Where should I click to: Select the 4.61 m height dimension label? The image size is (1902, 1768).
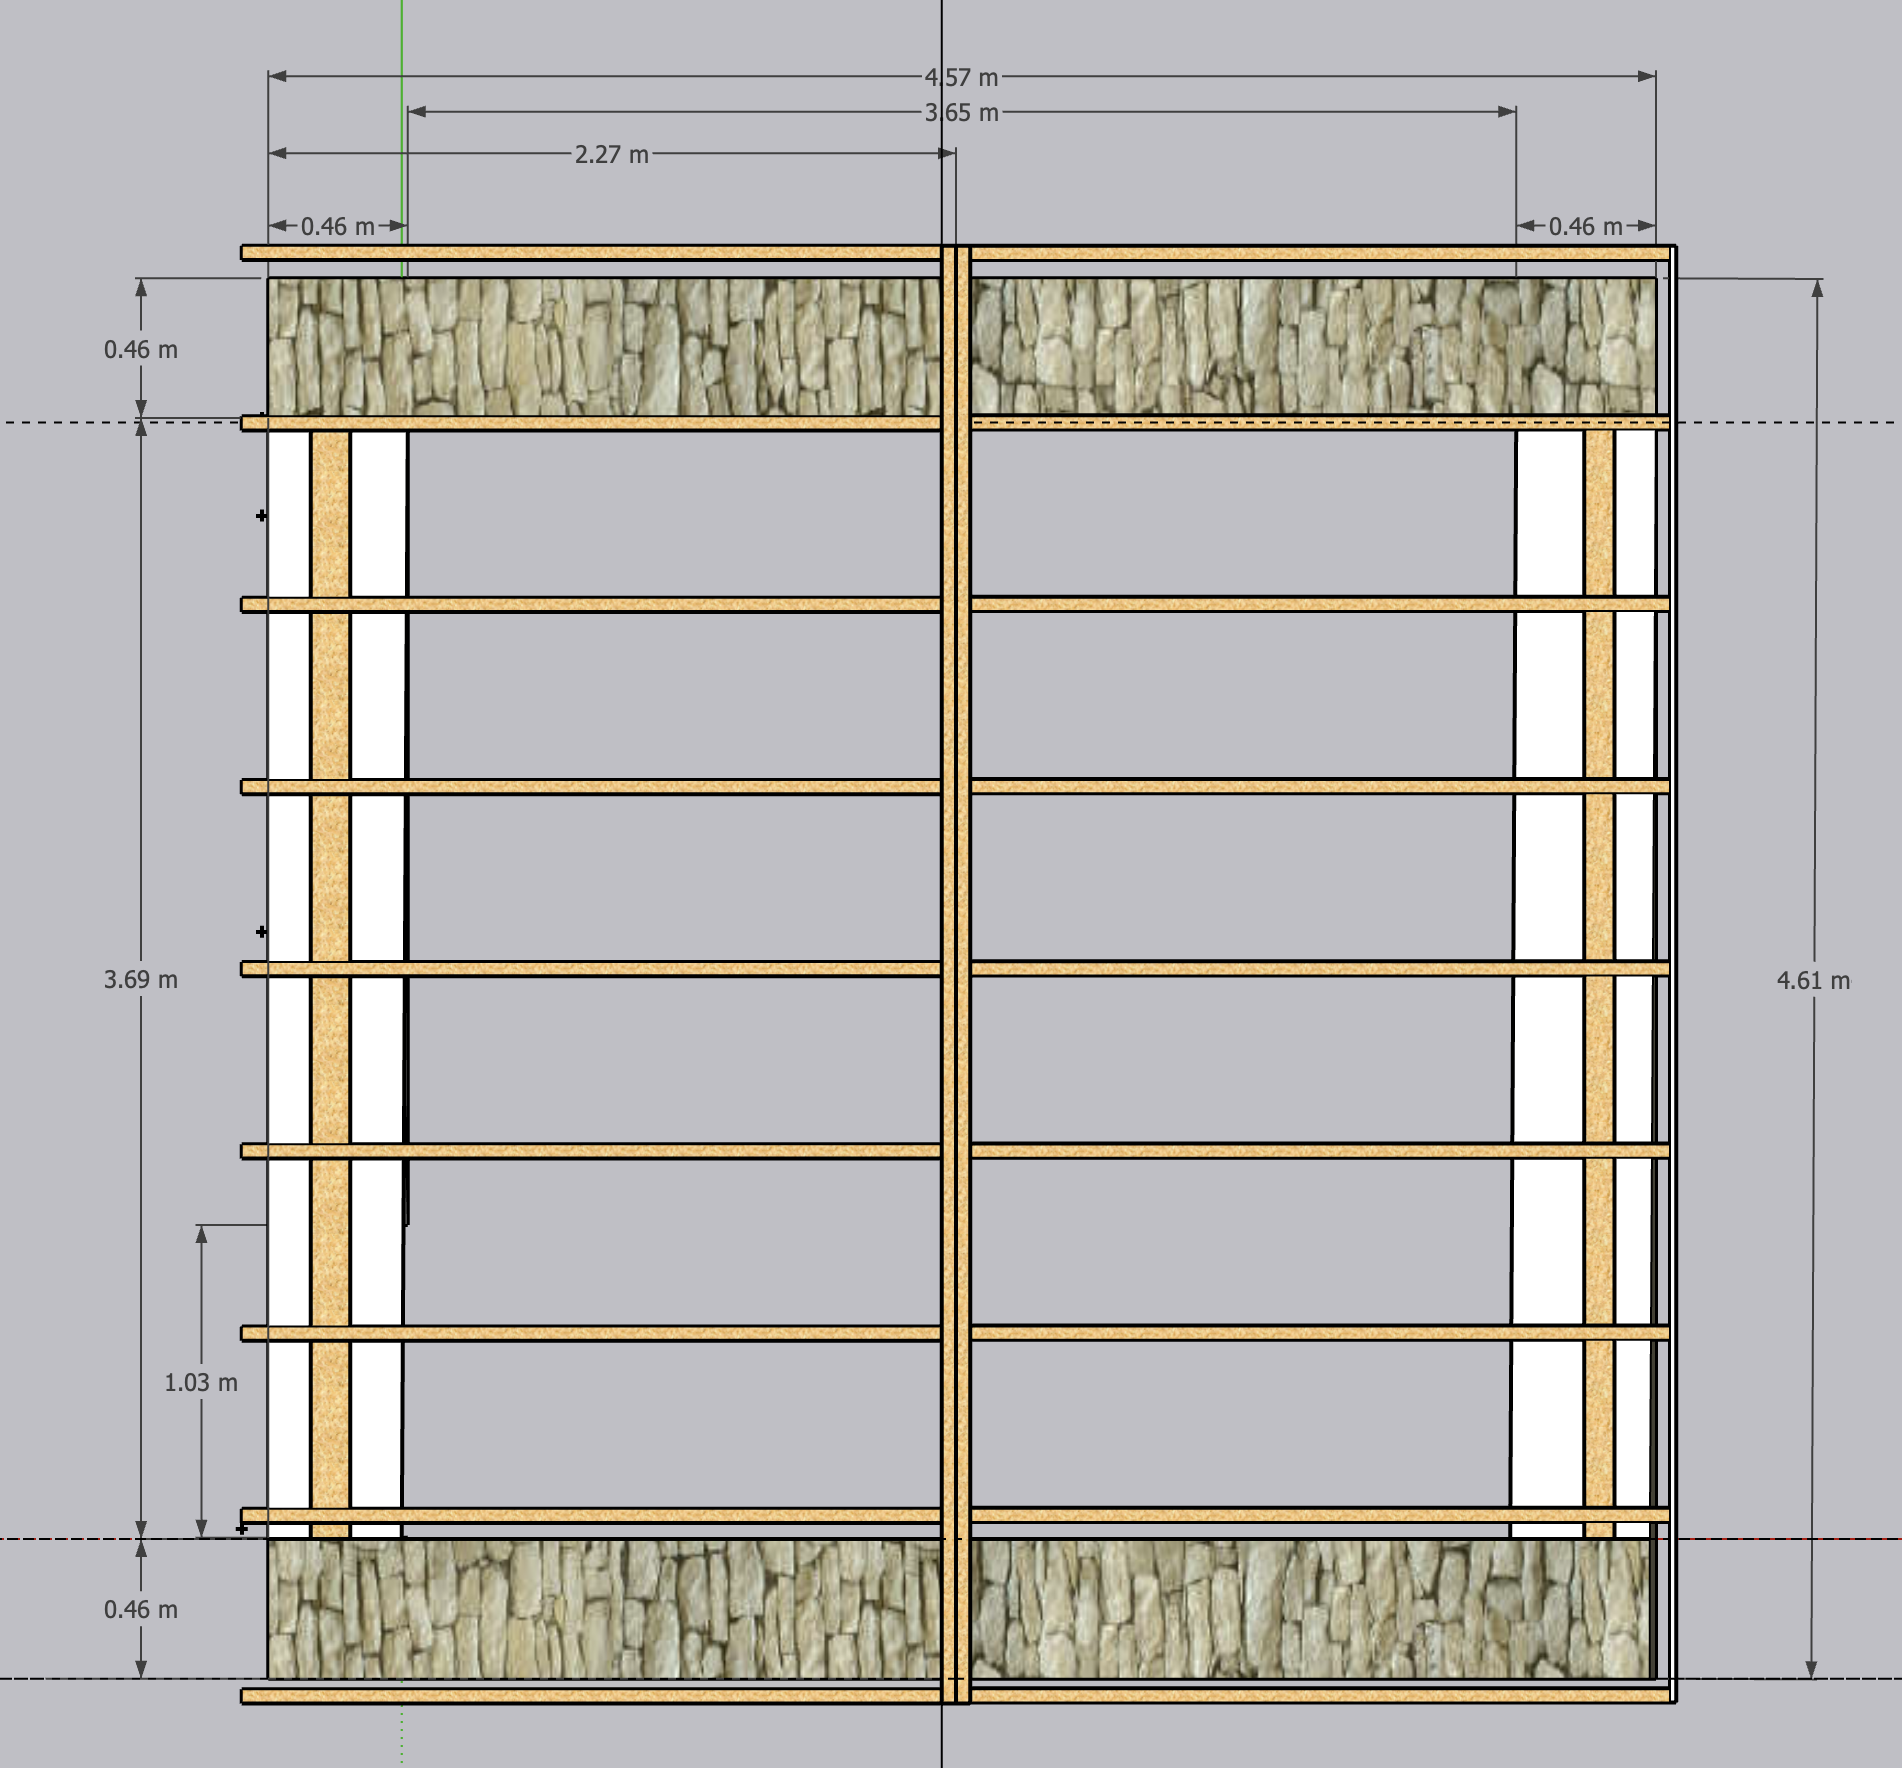click(x=1813, y=981)
